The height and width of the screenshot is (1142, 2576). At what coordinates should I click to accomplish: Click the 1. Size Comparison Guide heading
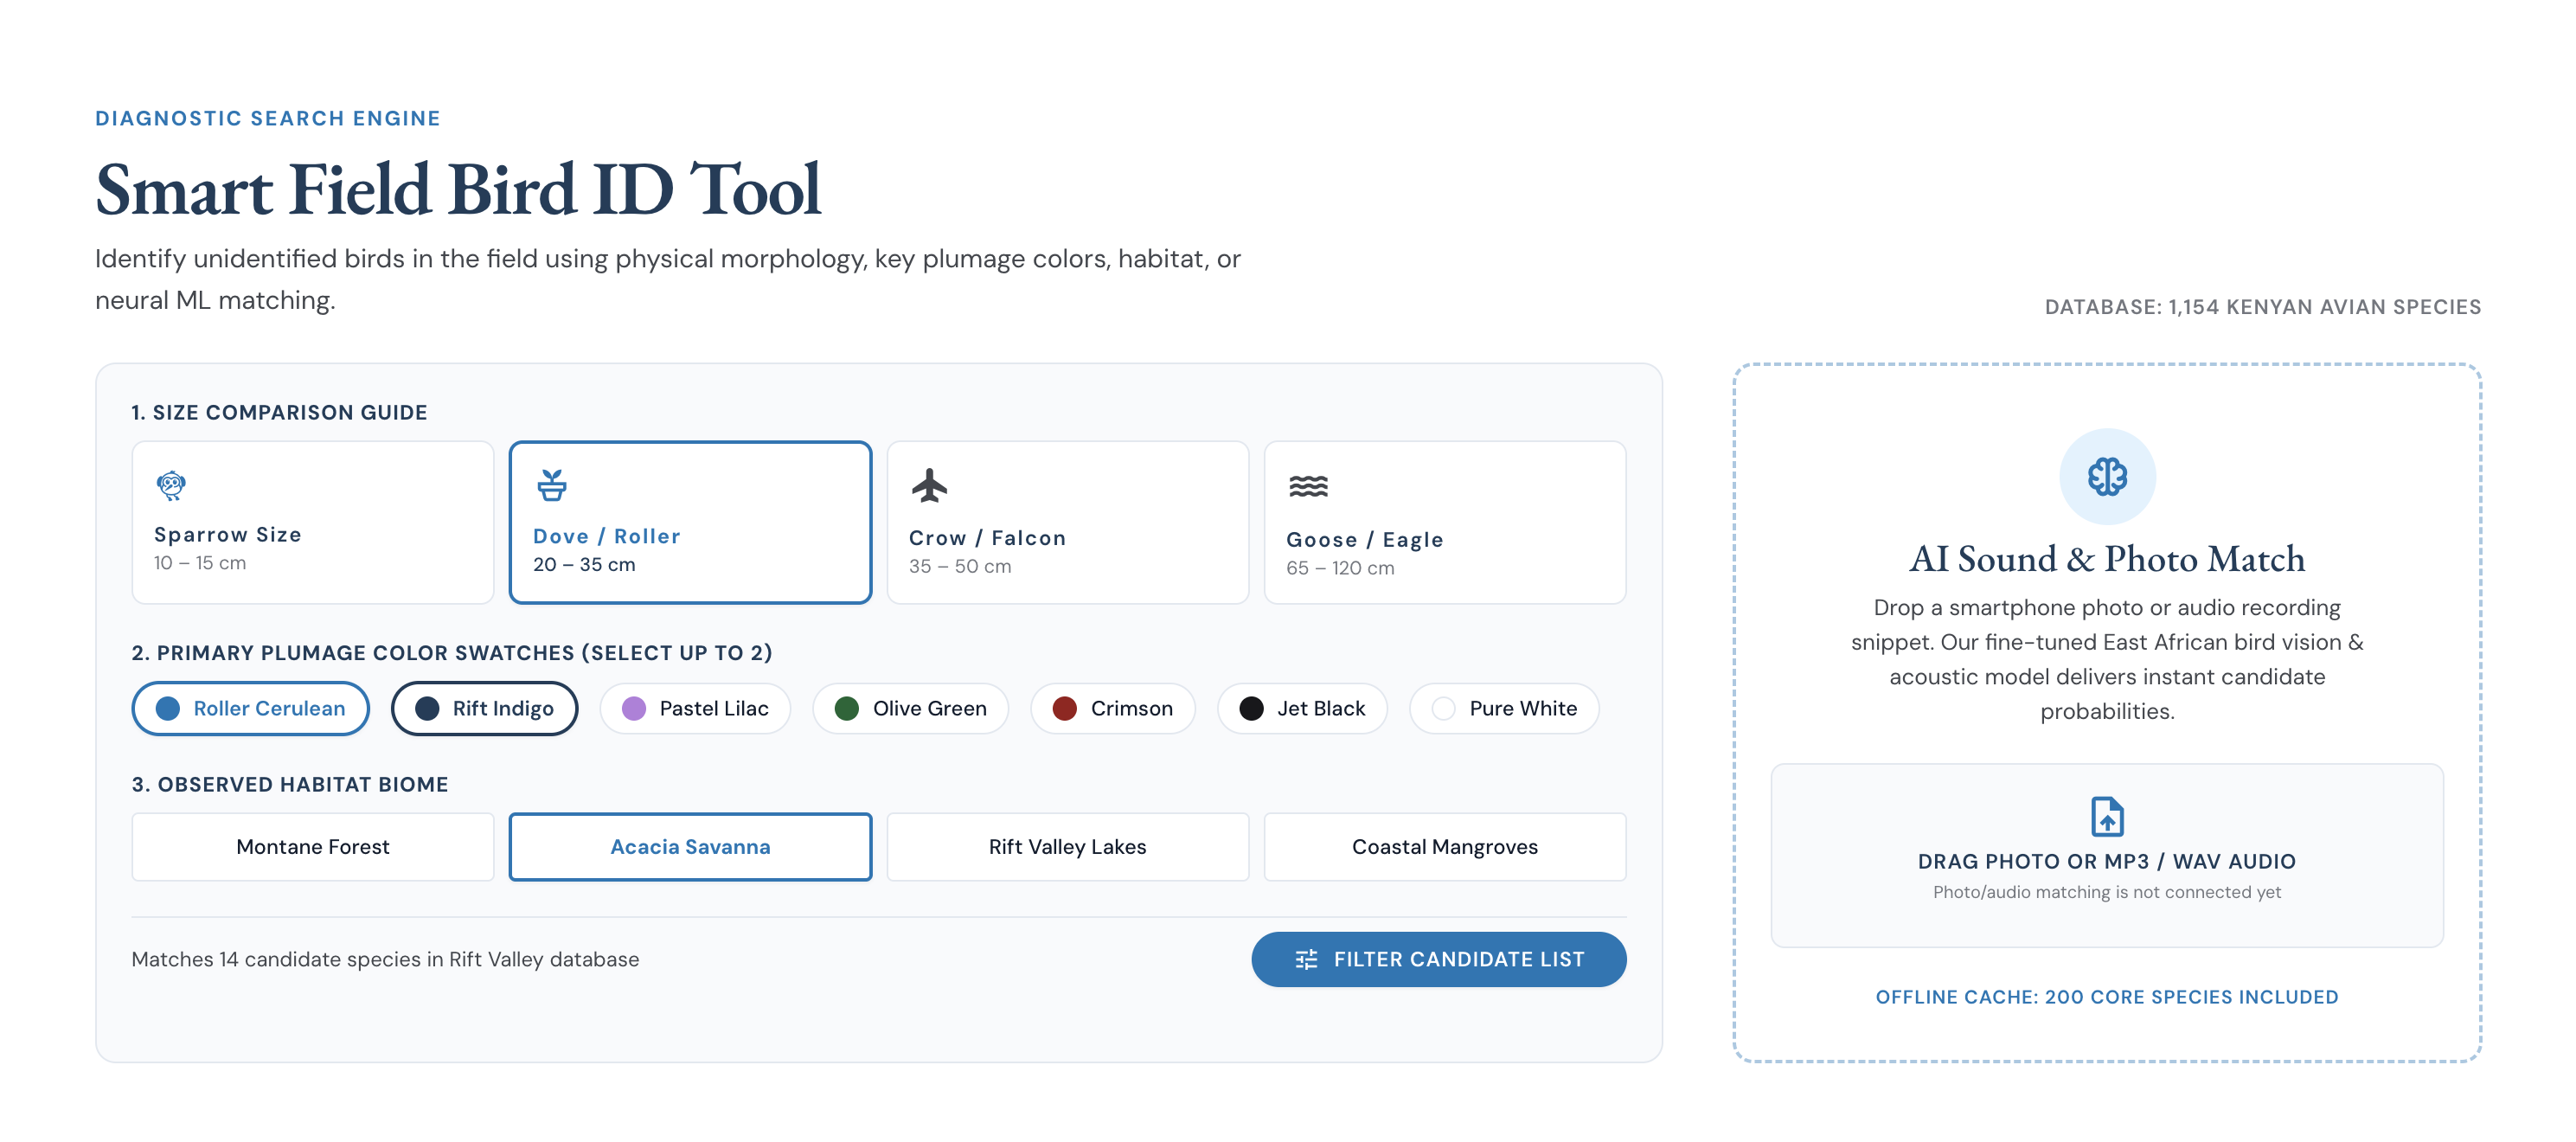(279, 412)
